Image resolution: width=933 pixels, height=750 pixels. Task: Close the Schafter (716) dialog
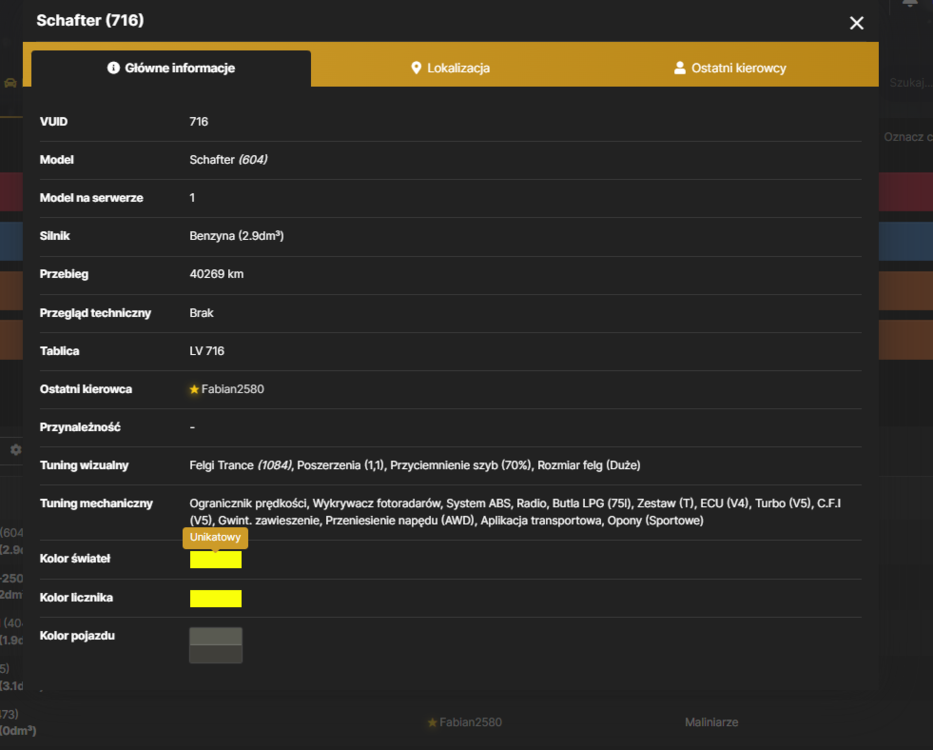(x=856, y=23)
